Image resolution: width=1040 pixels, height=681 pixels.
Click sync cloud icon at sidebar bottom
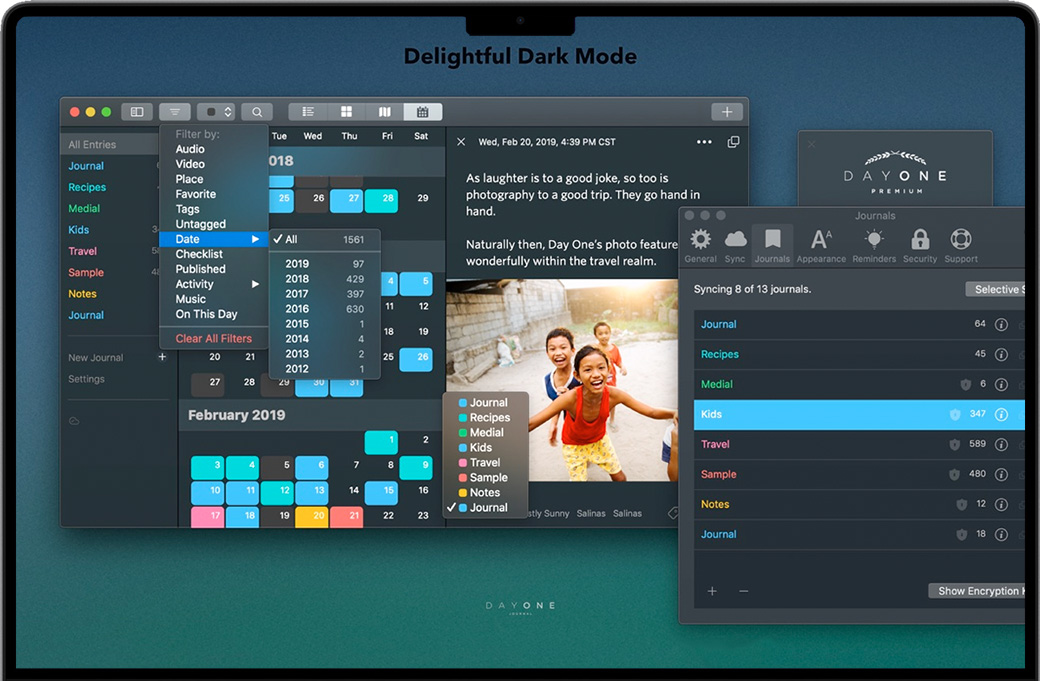point(74,420)
